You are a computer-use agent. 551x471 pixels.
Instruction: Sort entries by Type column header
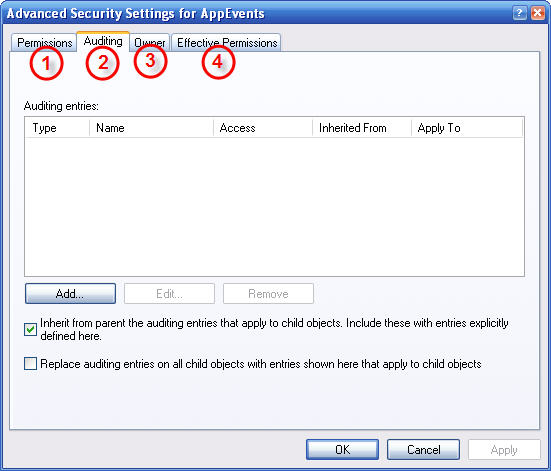tap(57, 128)
